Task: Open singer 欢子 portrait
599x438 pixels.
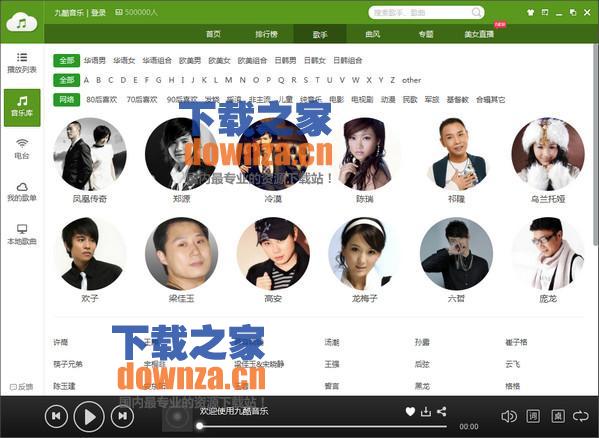Action: 90,254
